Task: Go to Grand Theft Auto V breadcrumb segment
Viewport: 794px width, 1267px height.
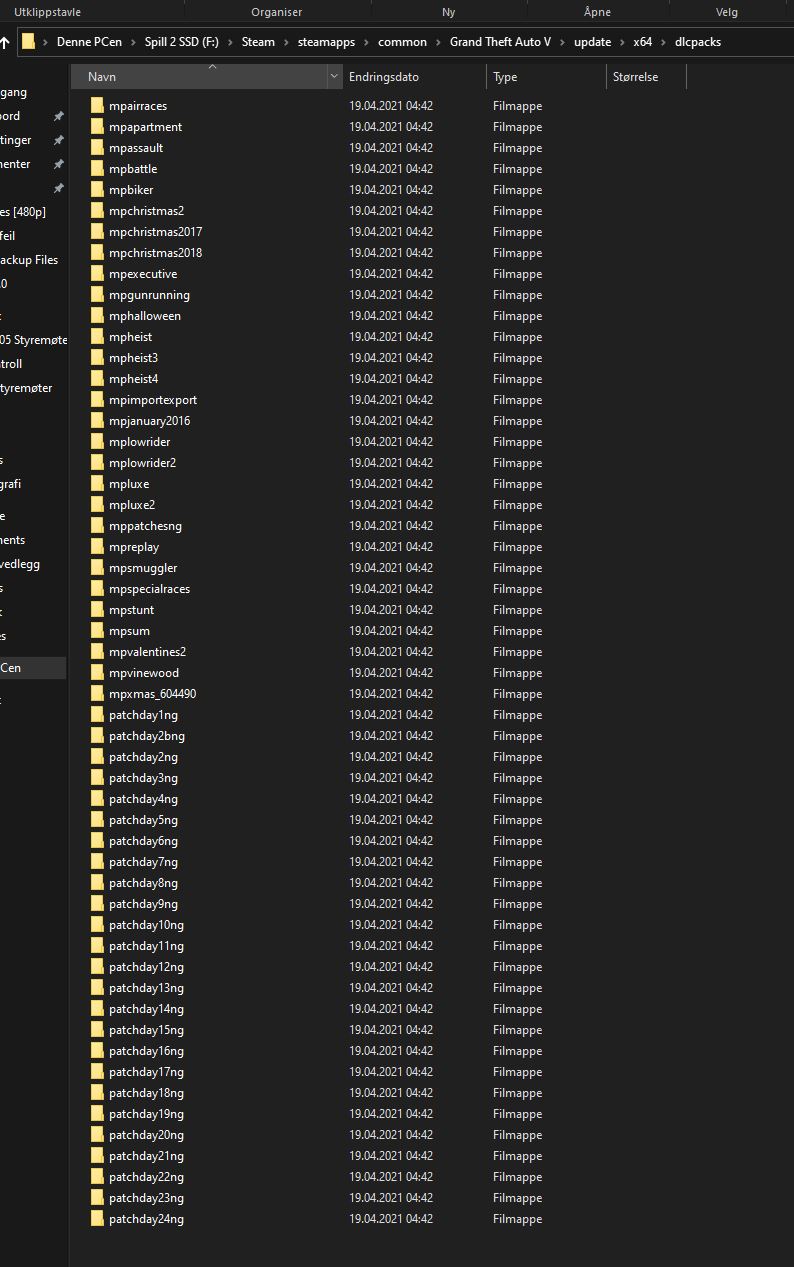Action: coord(500,42)
